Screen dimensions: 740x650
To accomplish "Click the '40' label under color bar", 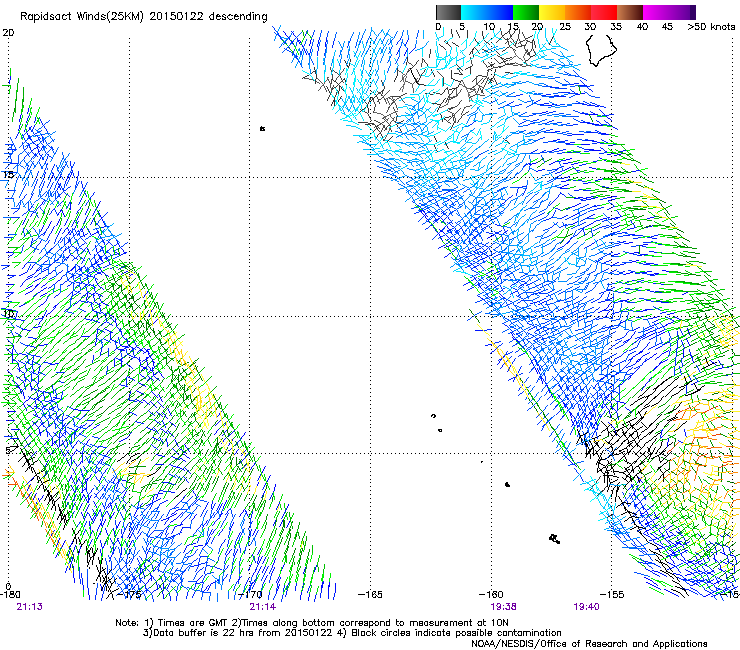I will tap(642, 26).
